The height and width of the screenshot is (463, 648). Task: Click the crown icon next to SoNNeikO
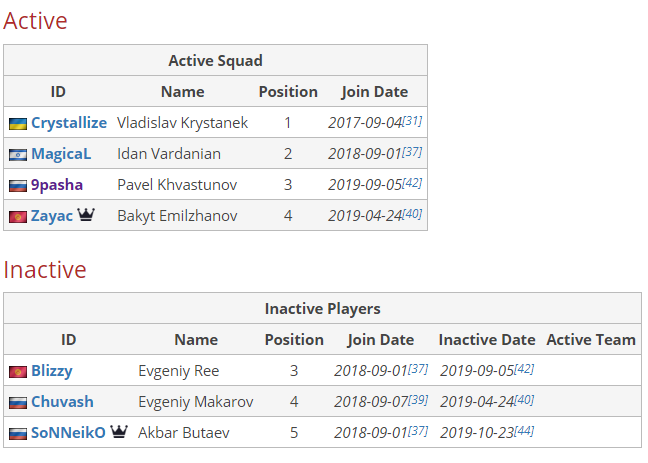pos(119,432)
